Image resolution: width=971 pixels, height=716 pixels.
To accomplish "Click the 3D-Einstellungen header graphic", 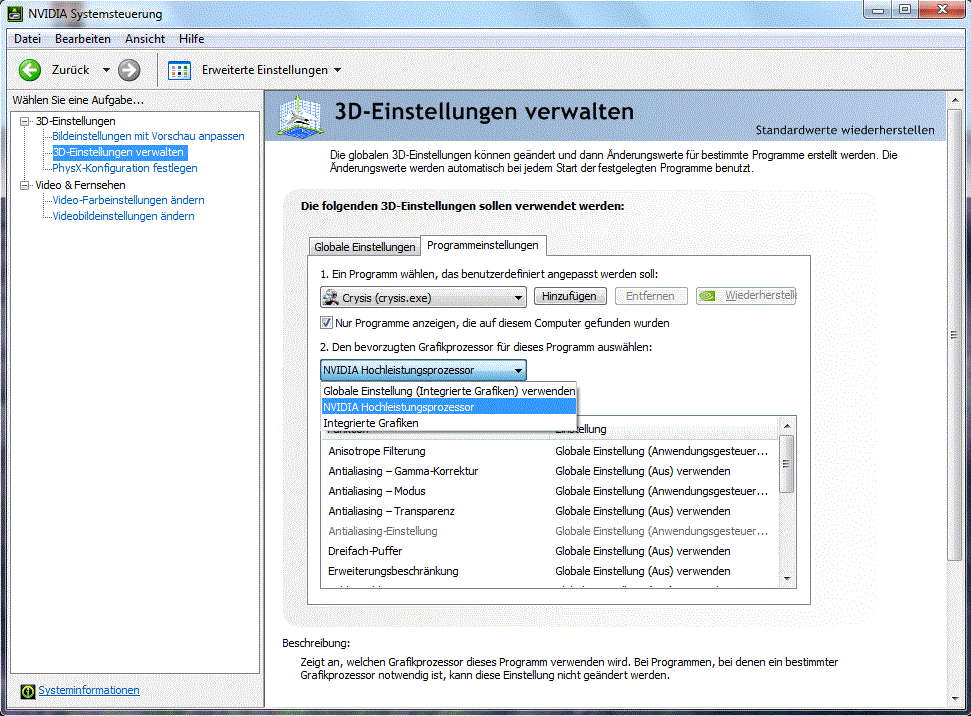I will (300, 116).
